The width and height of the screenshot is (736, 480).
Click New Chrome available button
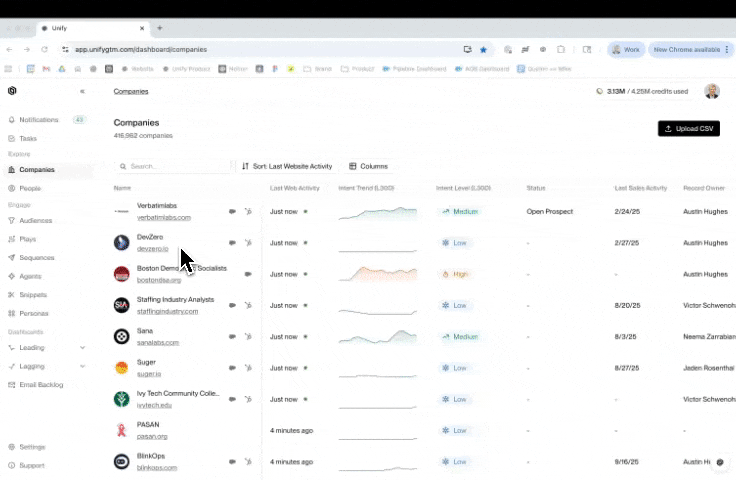click(689, 49)
